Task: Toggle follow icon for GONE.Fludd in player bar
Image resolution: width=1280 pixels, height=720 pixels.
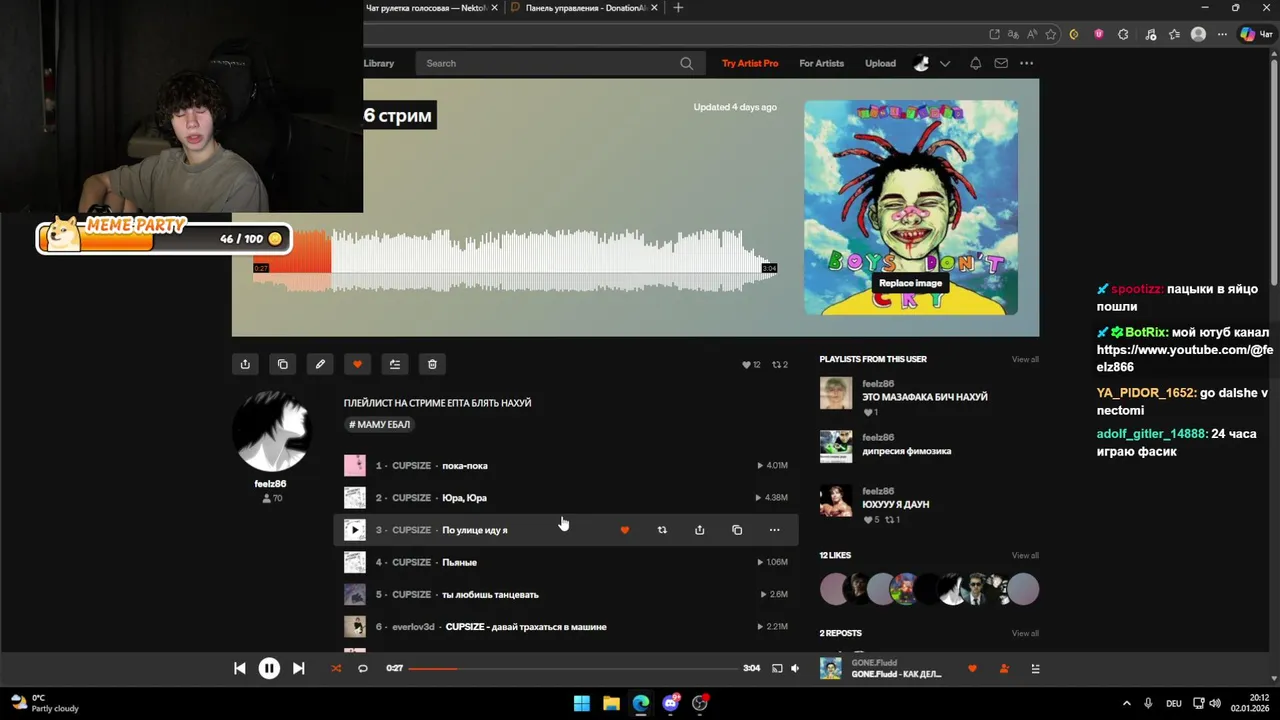Action: 1004,668
